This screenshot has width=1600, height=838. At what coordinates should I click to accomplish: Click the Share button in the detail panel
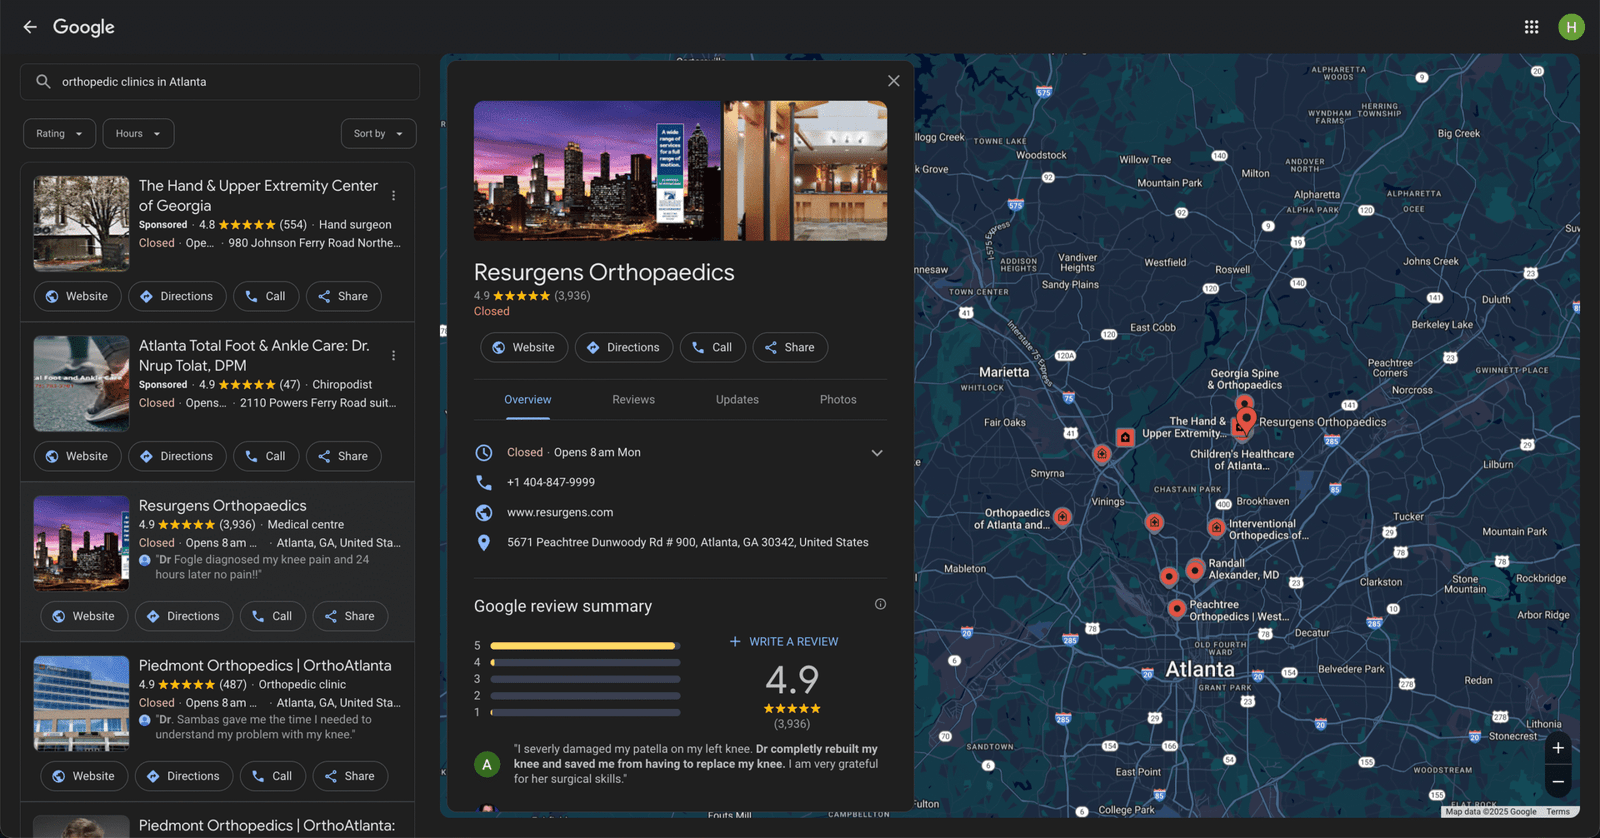[x=790, y=347]
